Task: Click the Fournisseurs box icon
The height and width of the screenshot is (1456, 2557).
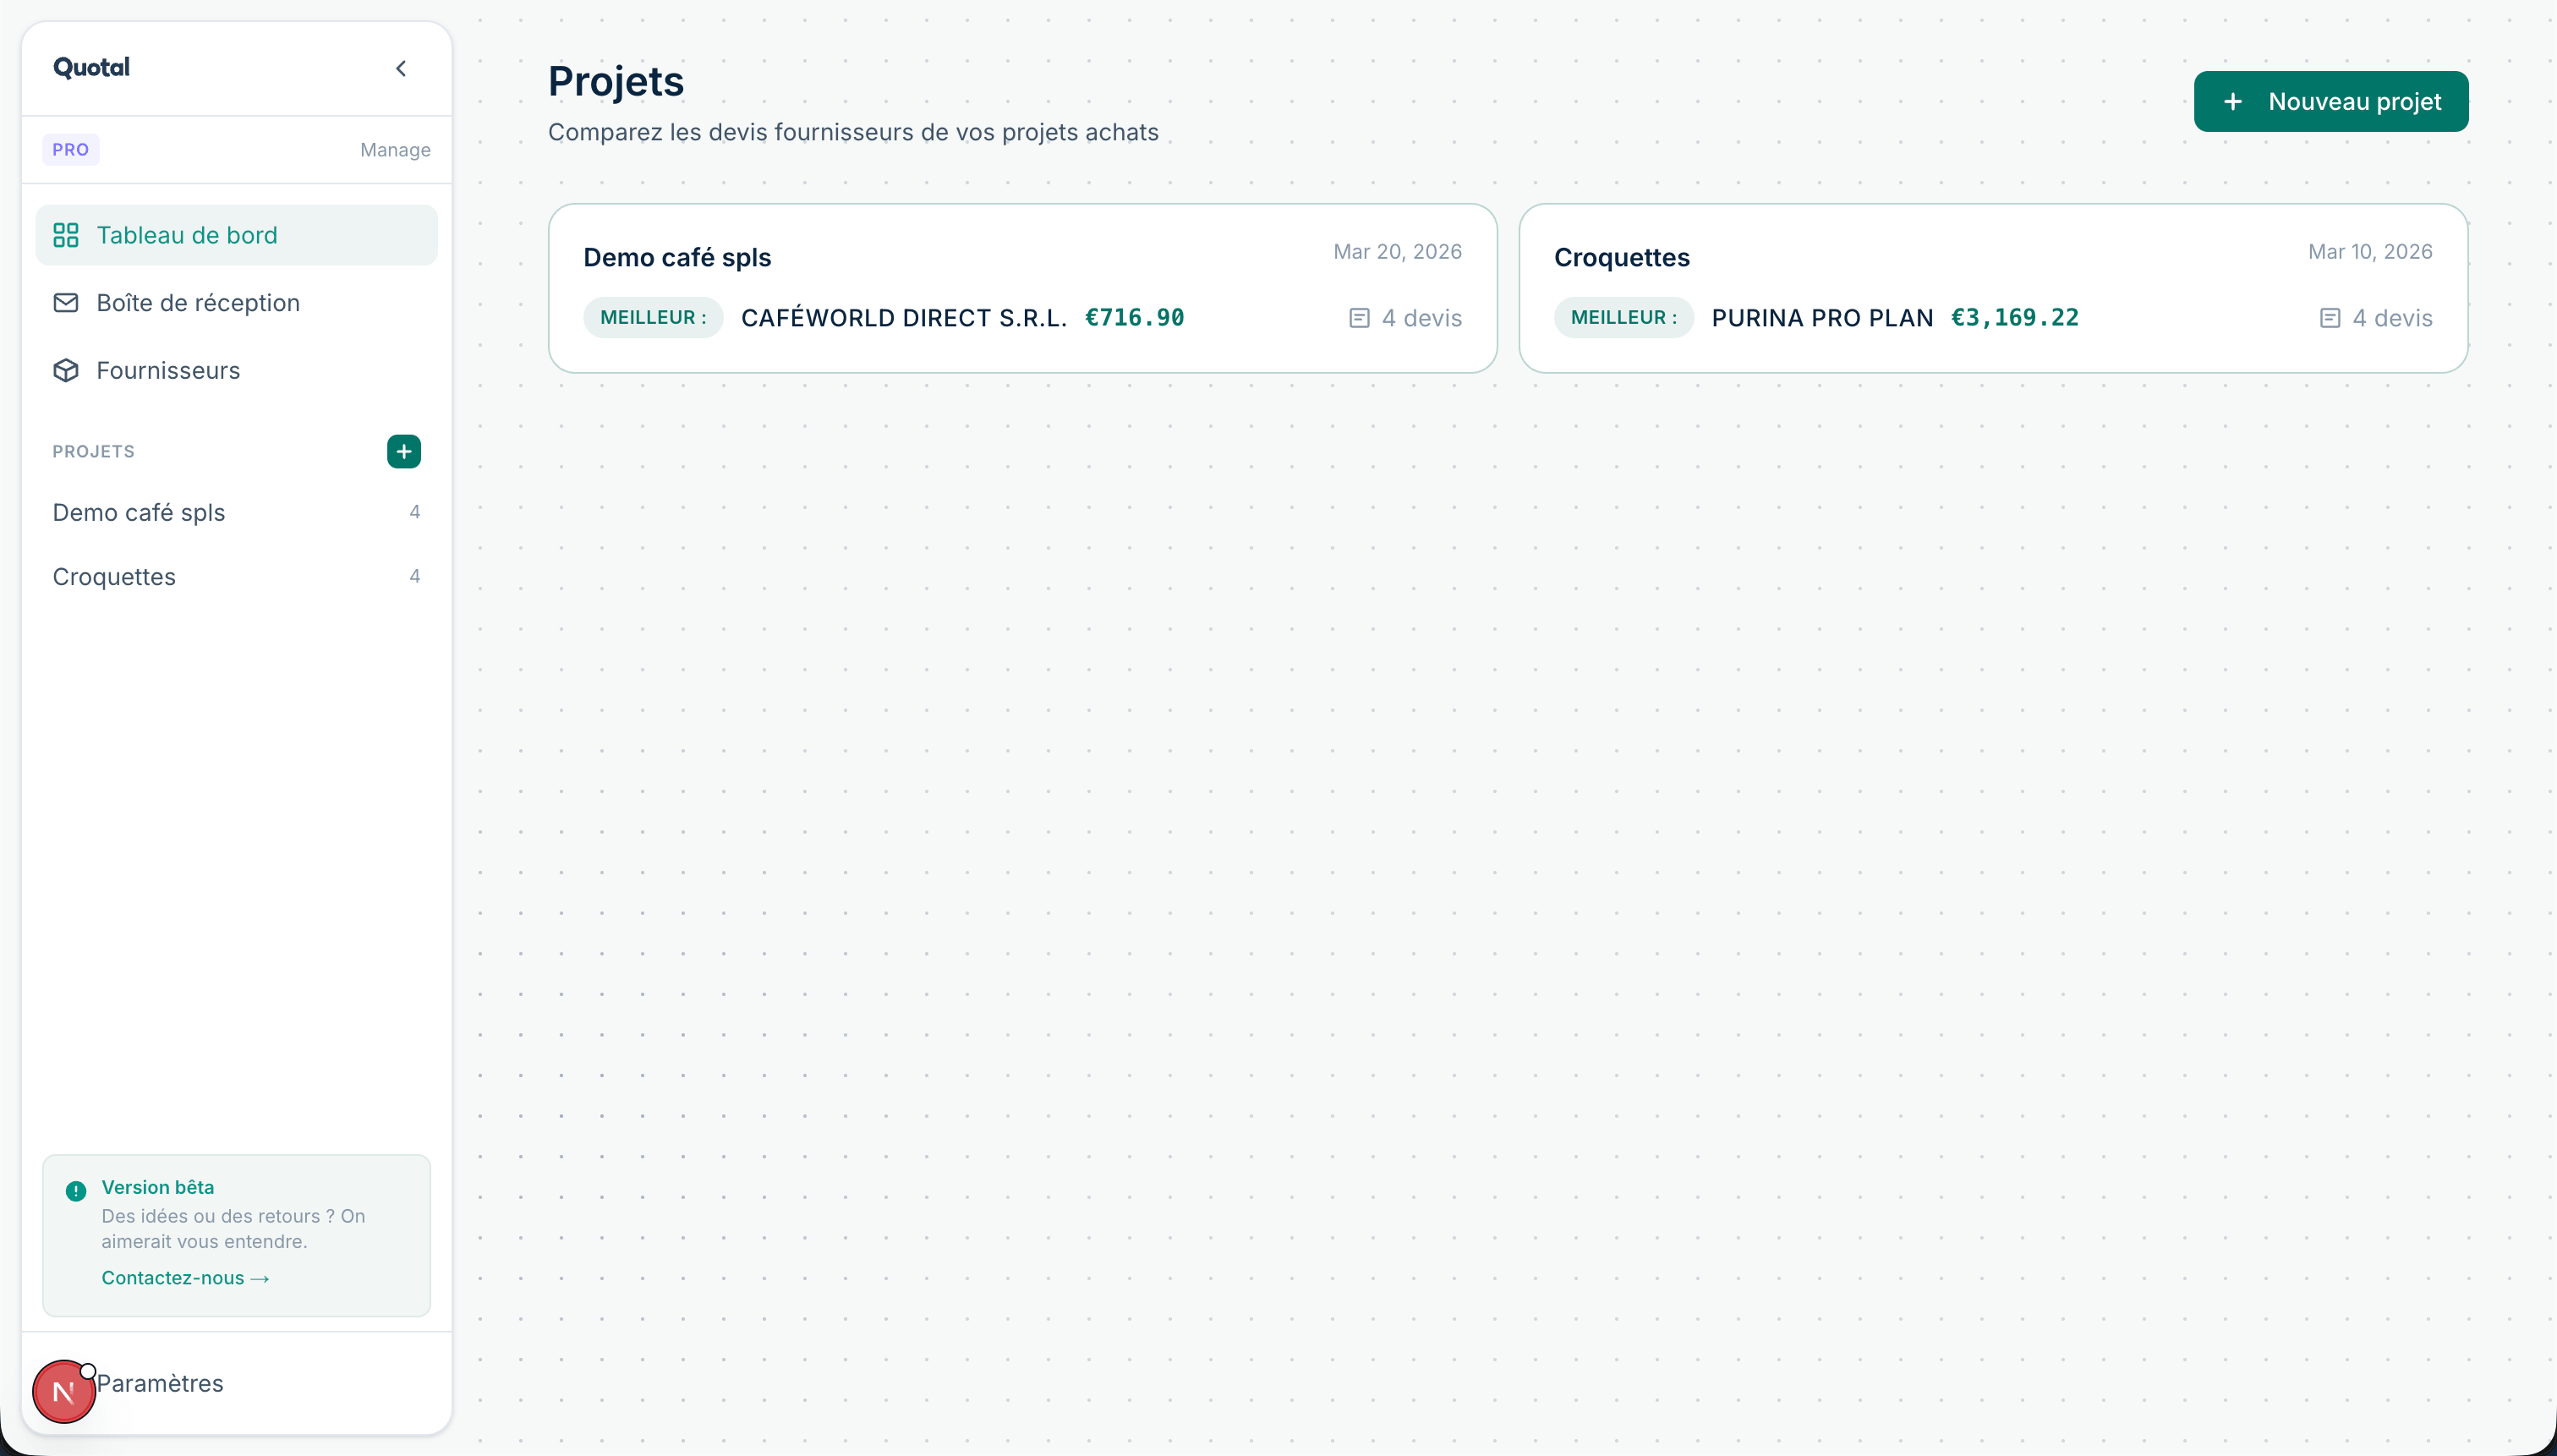Action: (x=66, y=371)
